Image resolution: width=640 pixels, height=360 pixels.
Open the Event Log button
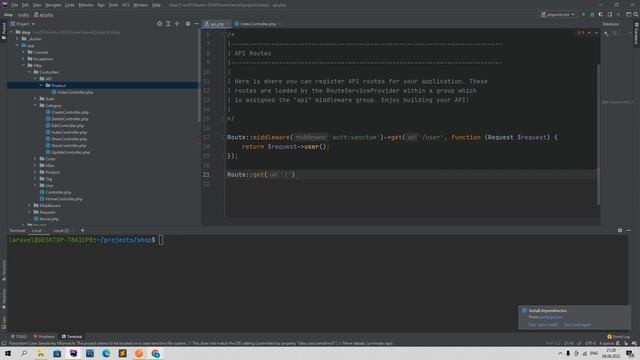pyautogui.click(x=618, y=337)
